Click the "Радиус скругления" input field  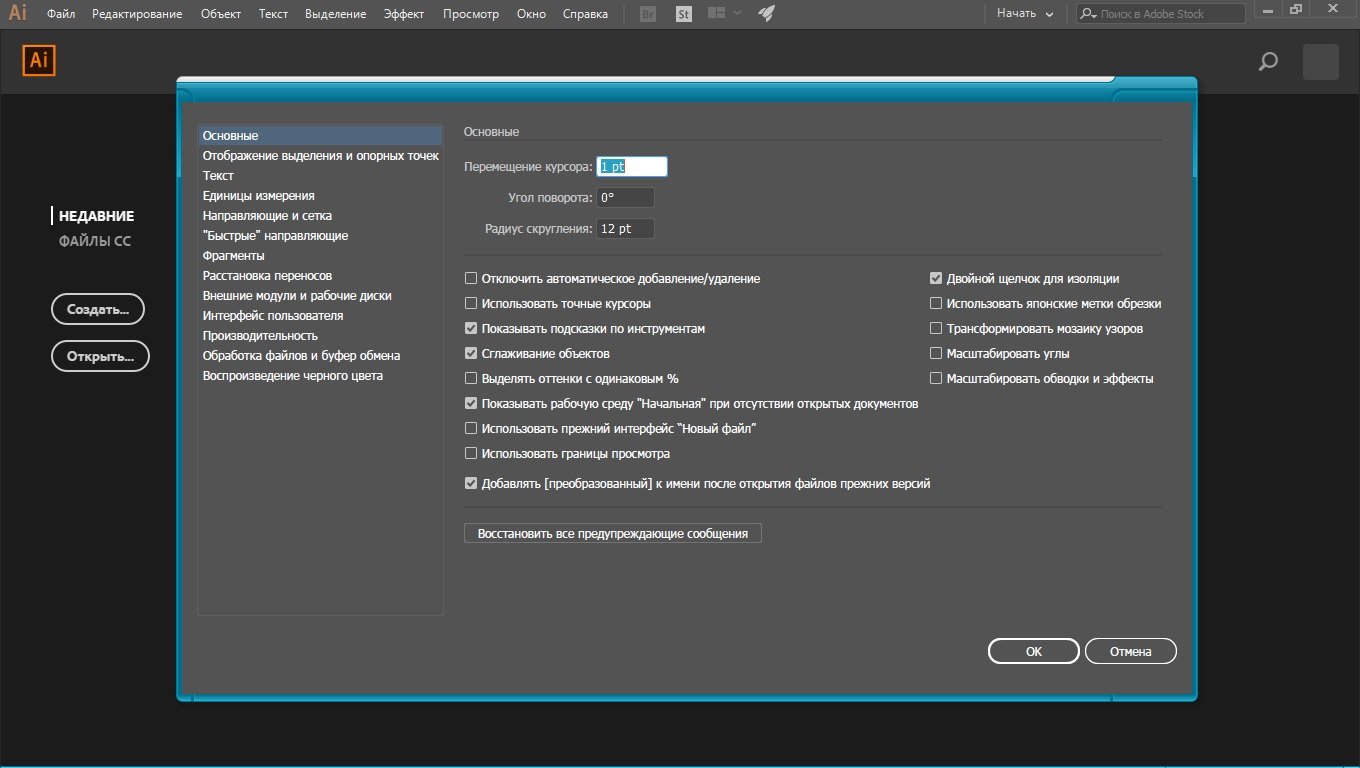pos(625,229)
